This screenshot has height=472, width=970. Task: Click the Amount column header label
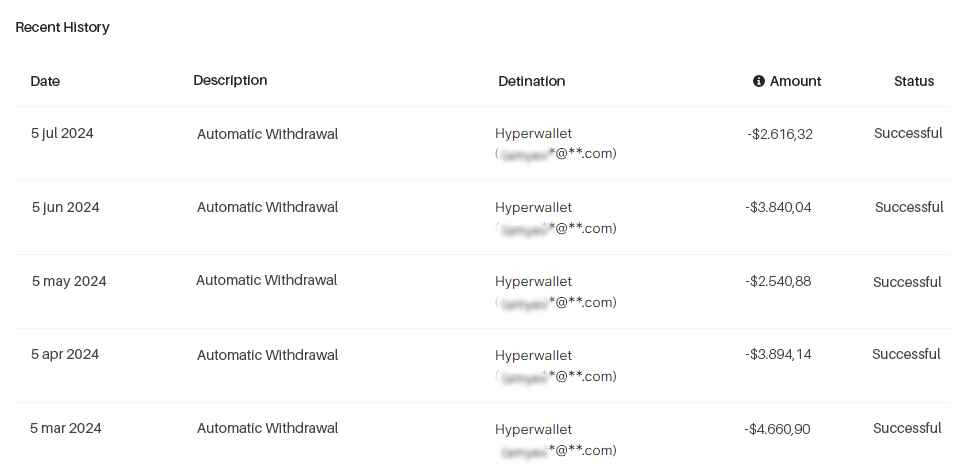coord(796,81)
